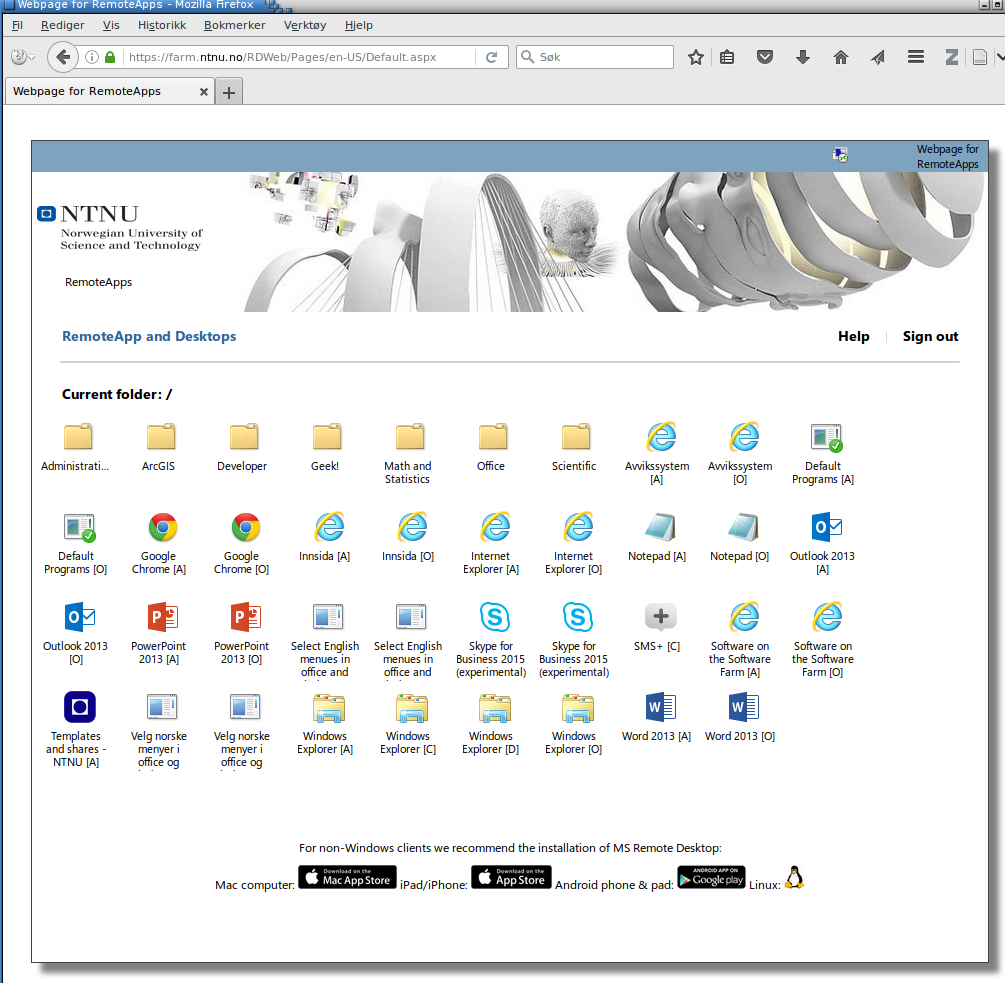Image resolution: width=1005 pixels, height=983 pixels.
Task: Open Innsida [A] shortcut
Action: (329, 527)
